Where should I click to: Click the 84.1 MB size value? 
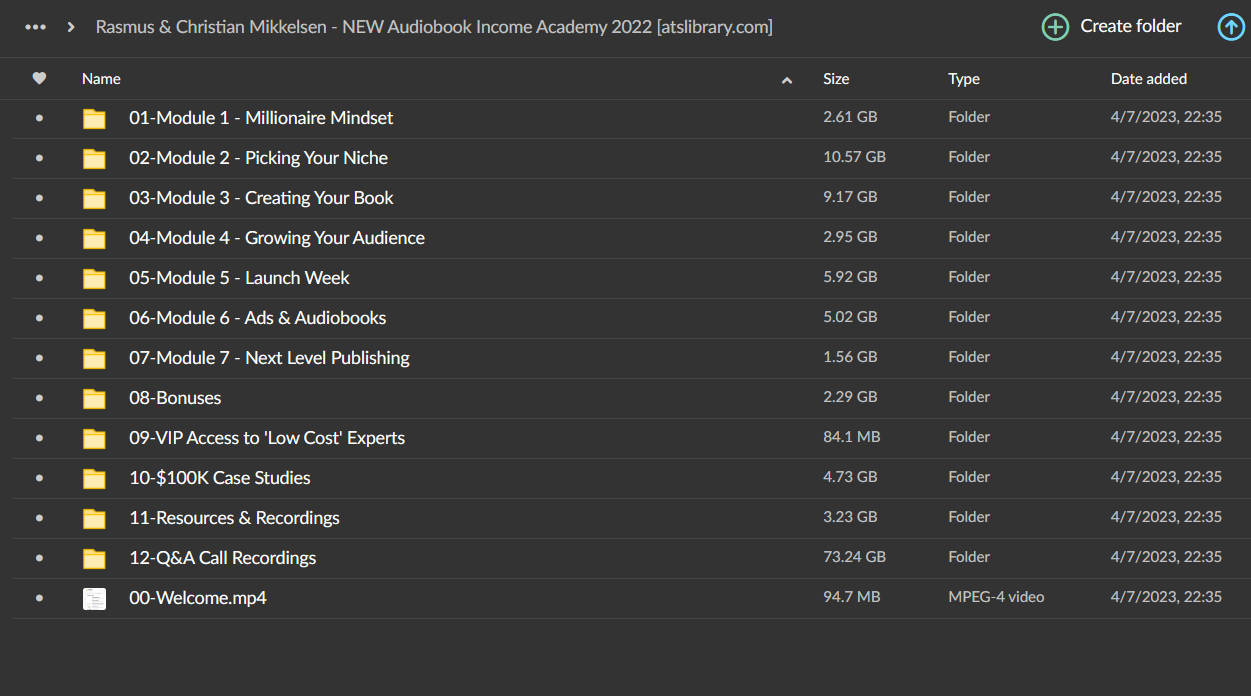(x=851, y=437)
